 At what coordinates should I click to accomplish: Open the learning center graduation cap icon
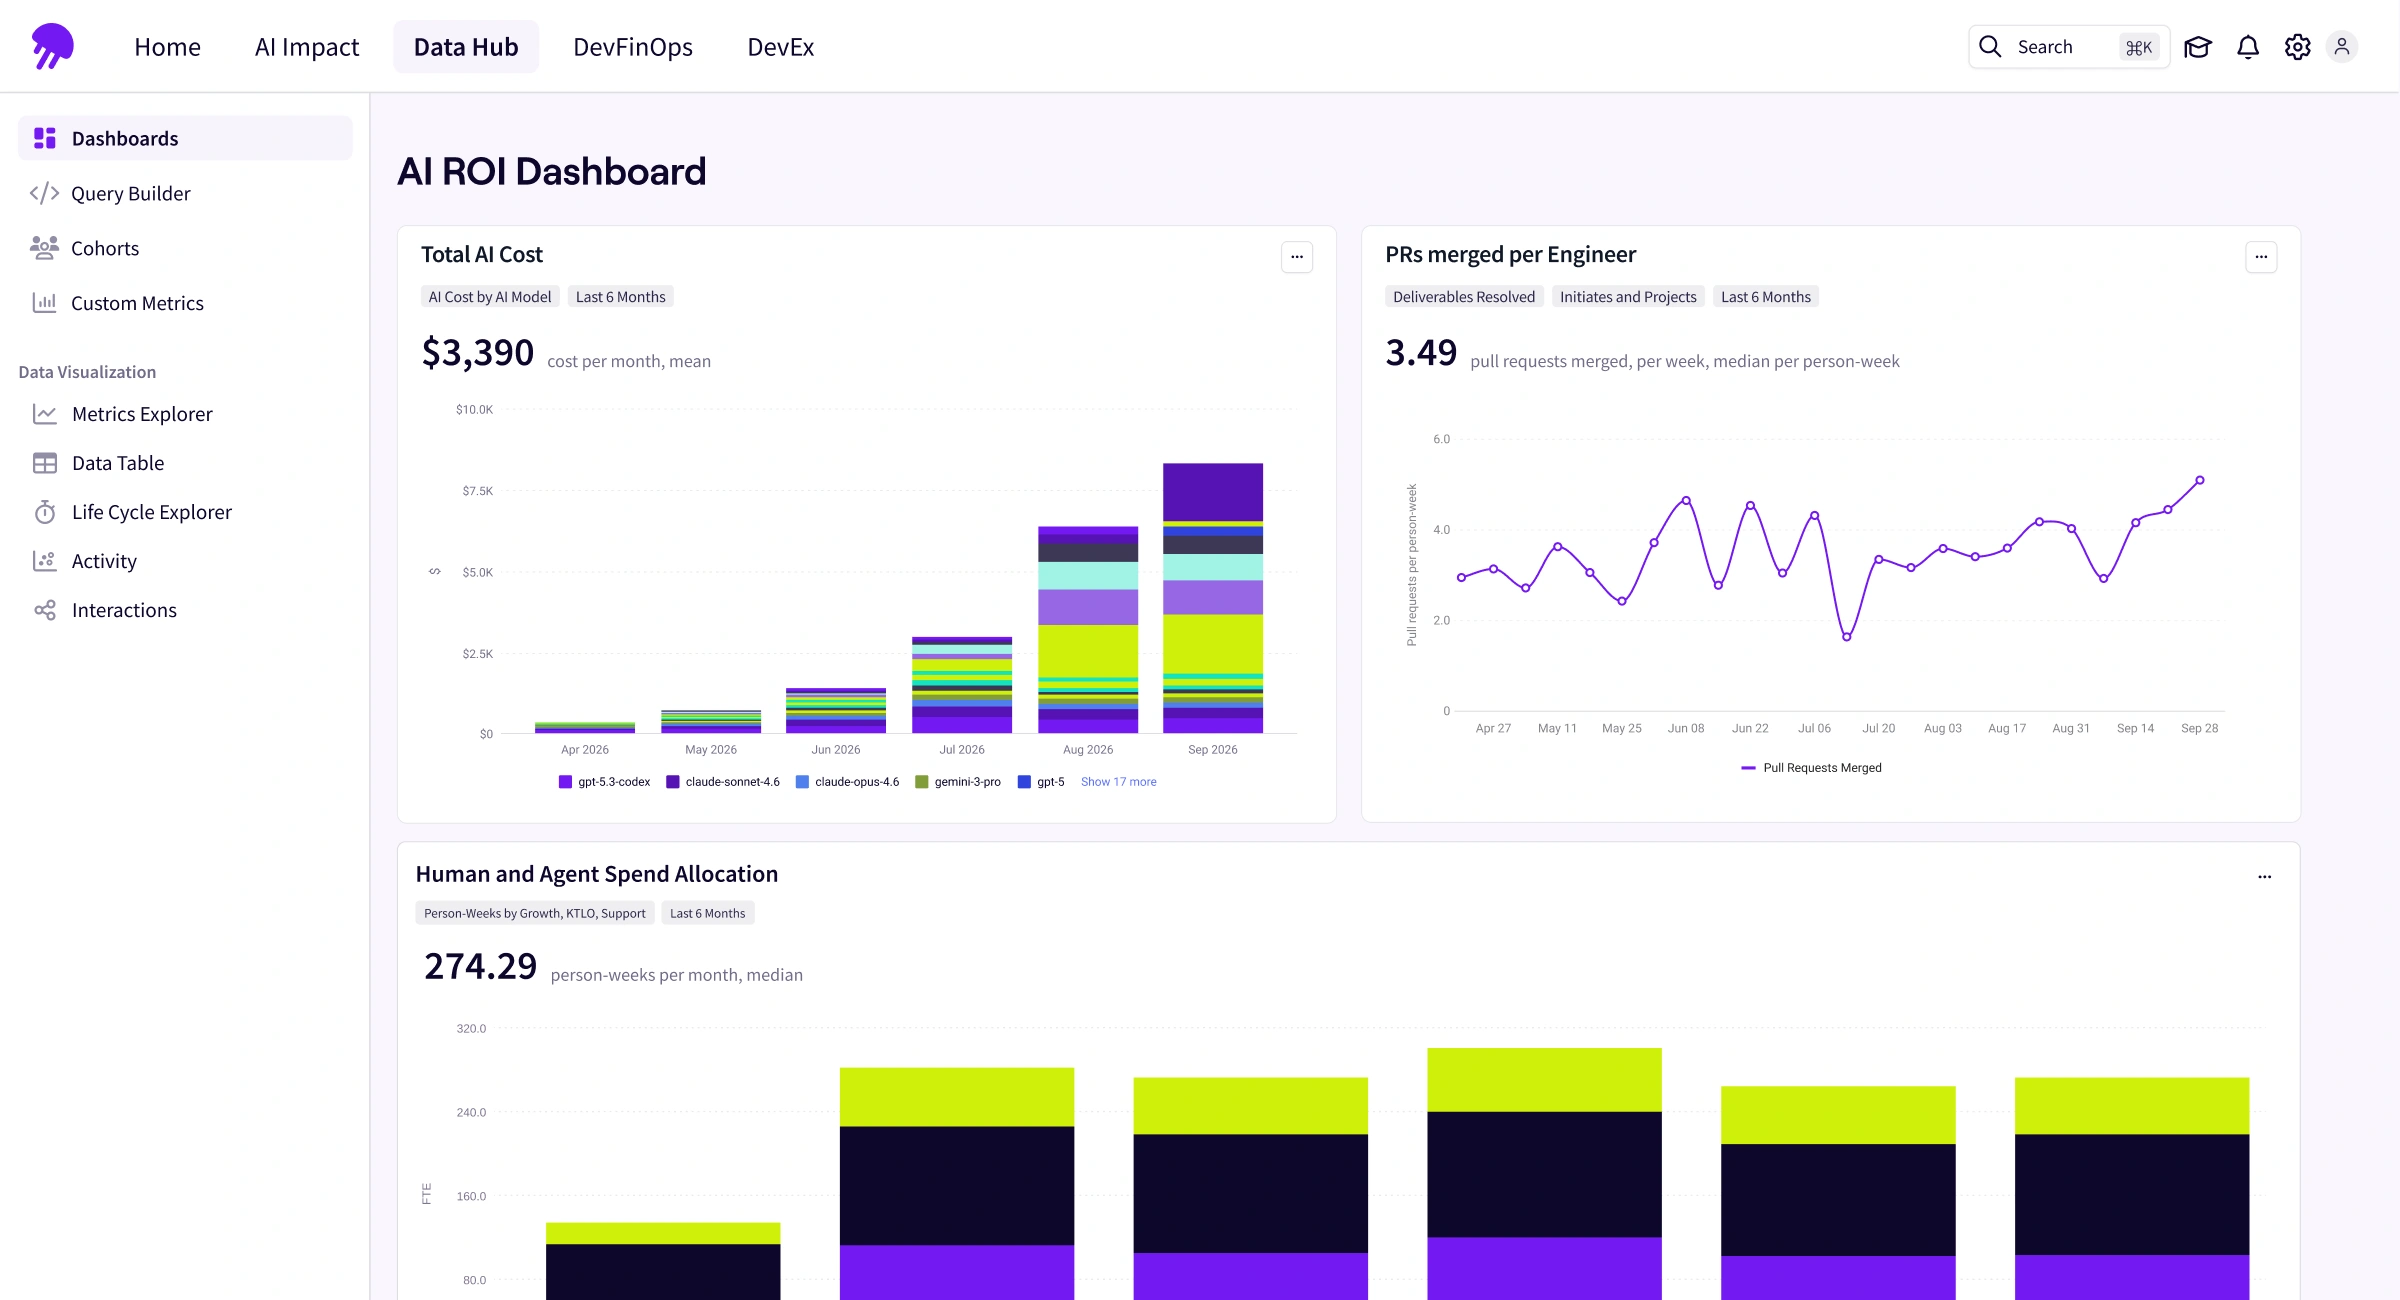click(x=2197, y=47)
